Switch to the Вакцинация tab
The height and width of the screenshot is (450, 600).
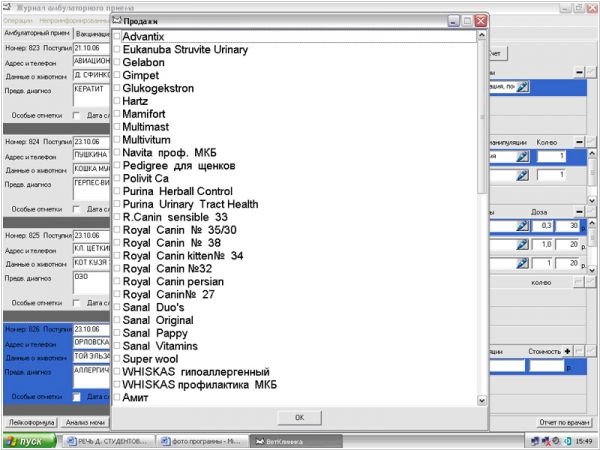[x=92, y=34]
